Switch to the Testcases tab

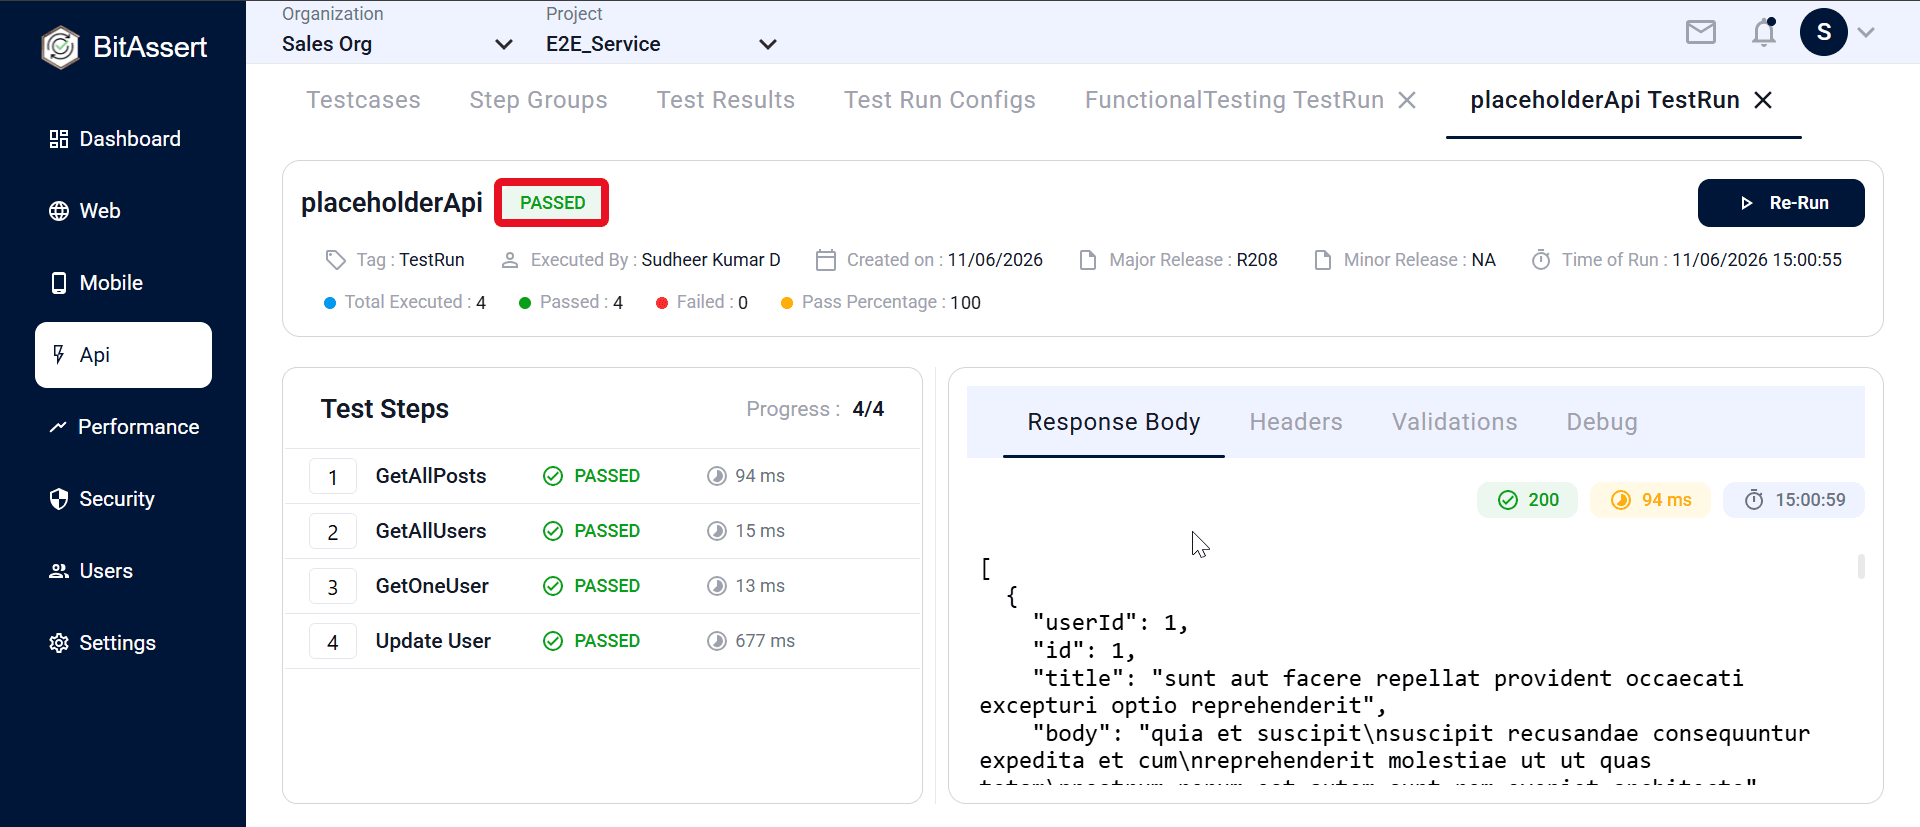(363, 100)
